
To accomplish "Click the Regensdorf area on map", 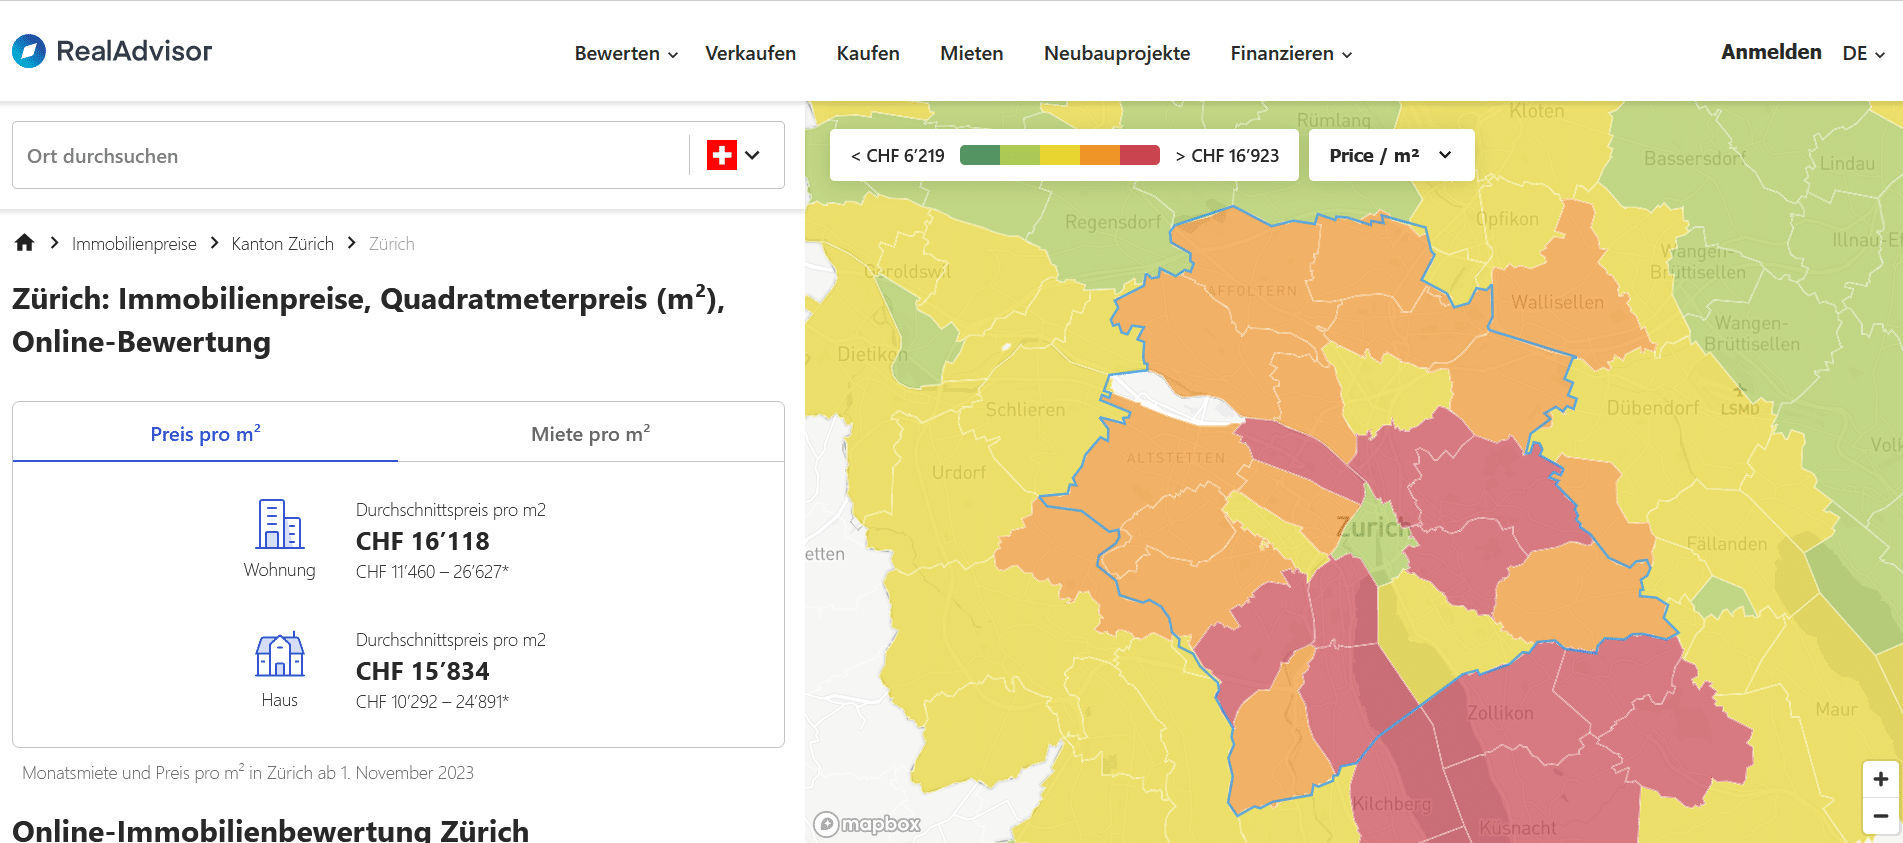I will [x=1113, y=222].
